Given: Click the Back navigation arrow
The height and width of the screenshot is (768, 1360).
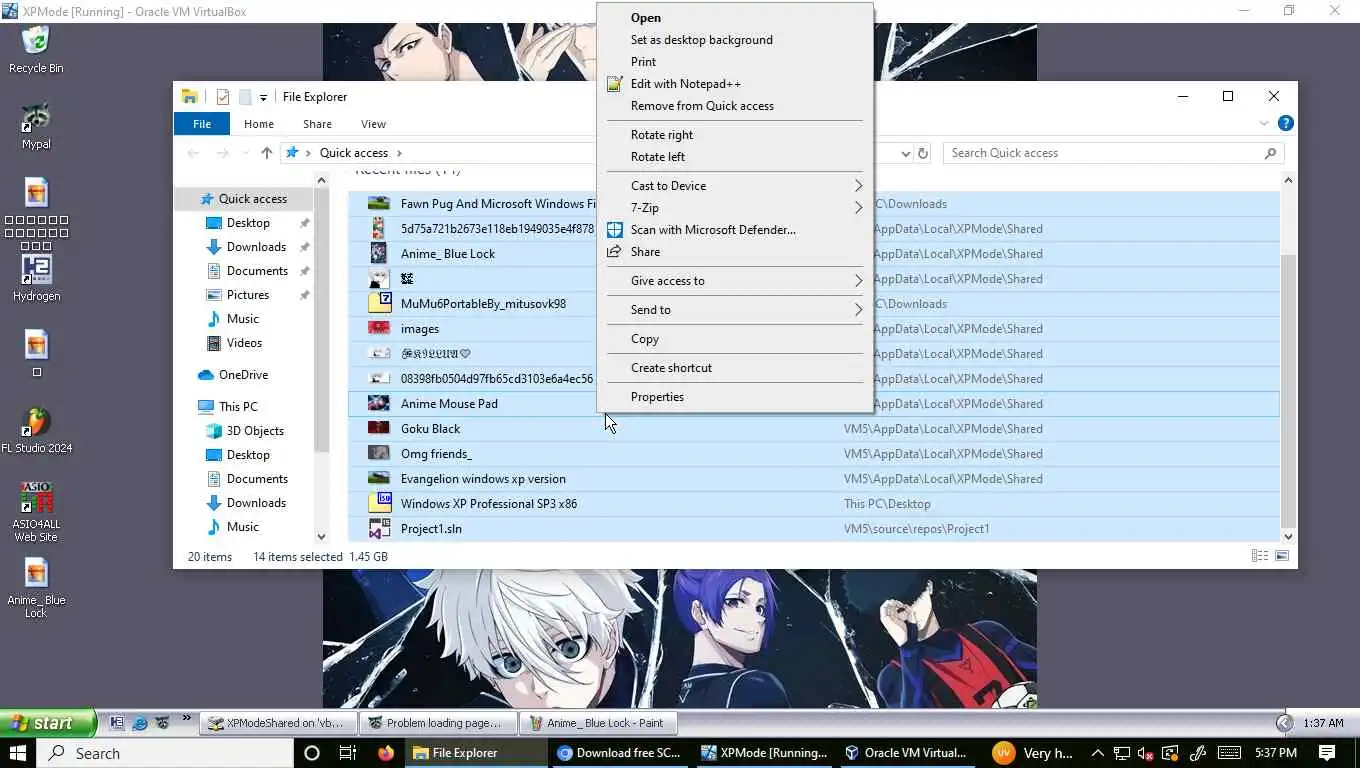Looking at the screenshot, I should point(194,153).
